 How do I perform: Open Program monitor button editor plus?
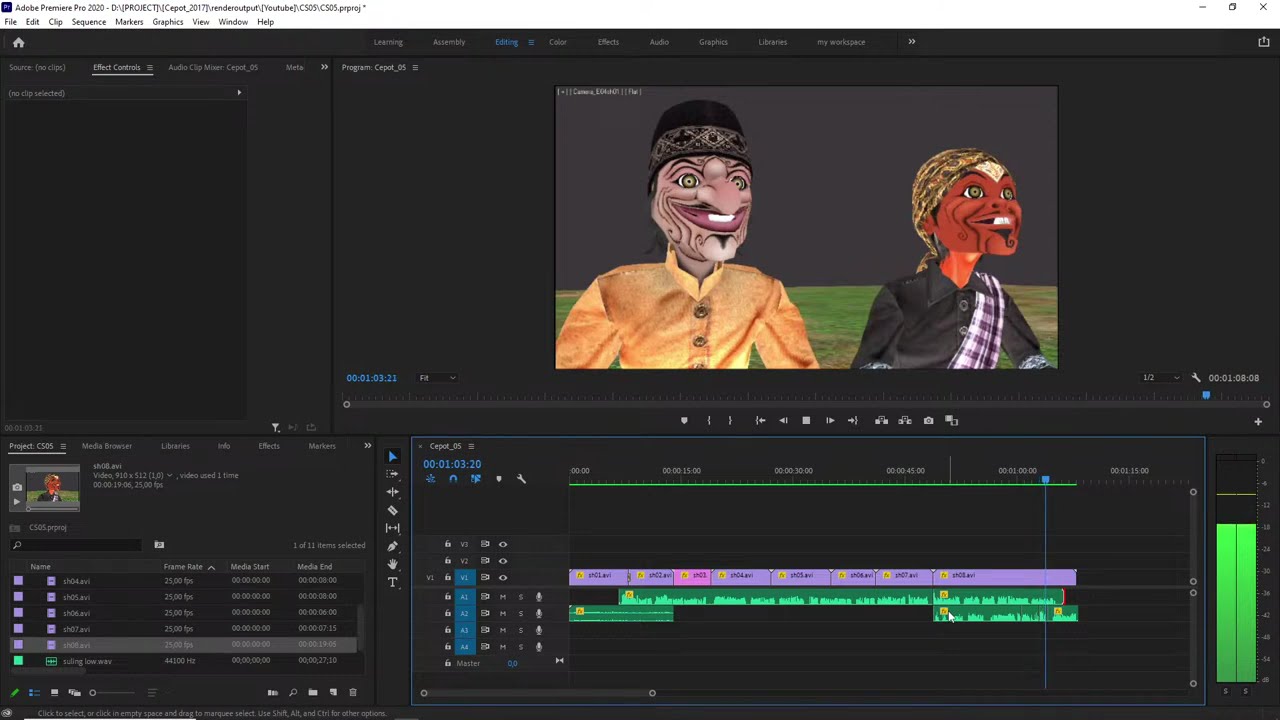1258,422
